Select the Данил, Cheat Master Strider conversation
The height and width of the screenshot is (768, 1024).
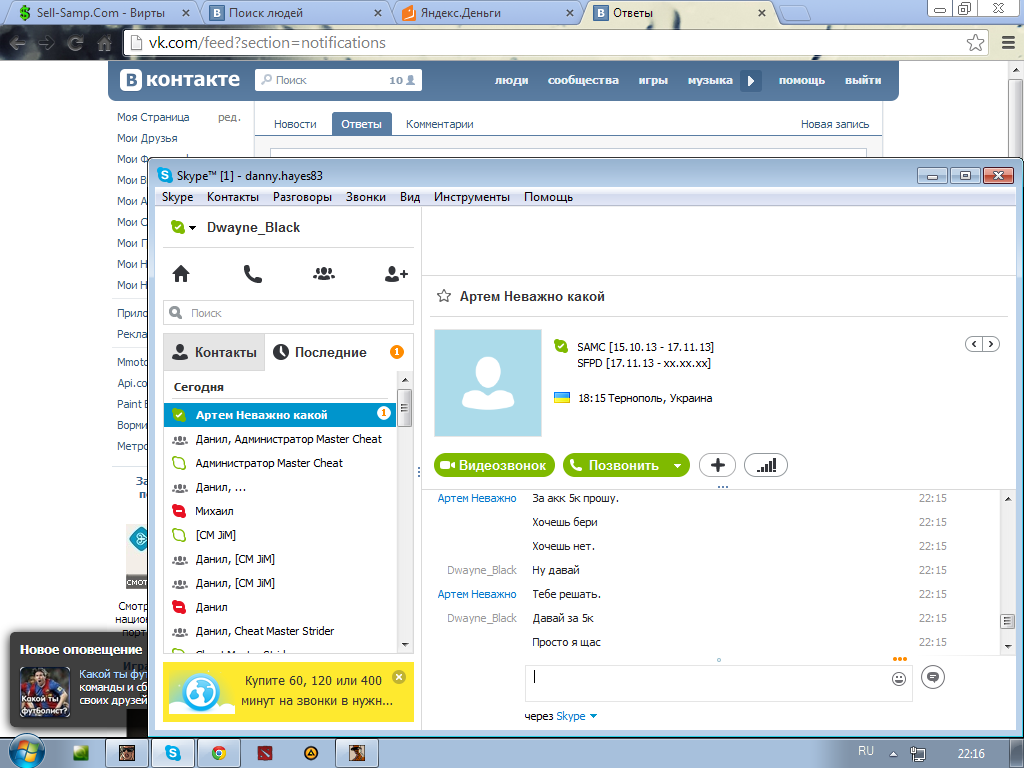tap(280, 632)
